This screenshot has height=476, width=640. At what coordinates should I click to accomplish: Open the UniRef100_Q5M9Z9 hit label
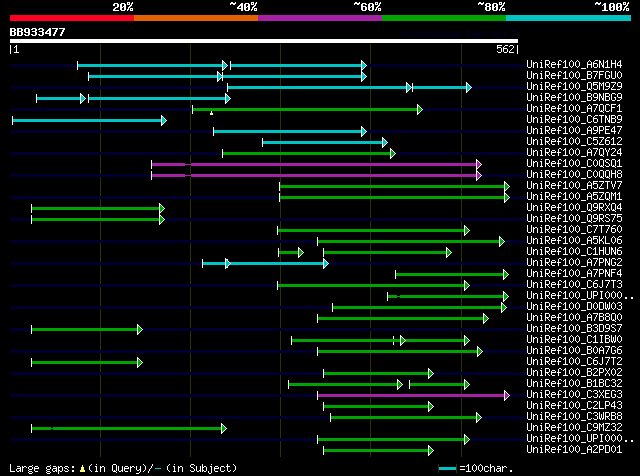tap(574, 87)
